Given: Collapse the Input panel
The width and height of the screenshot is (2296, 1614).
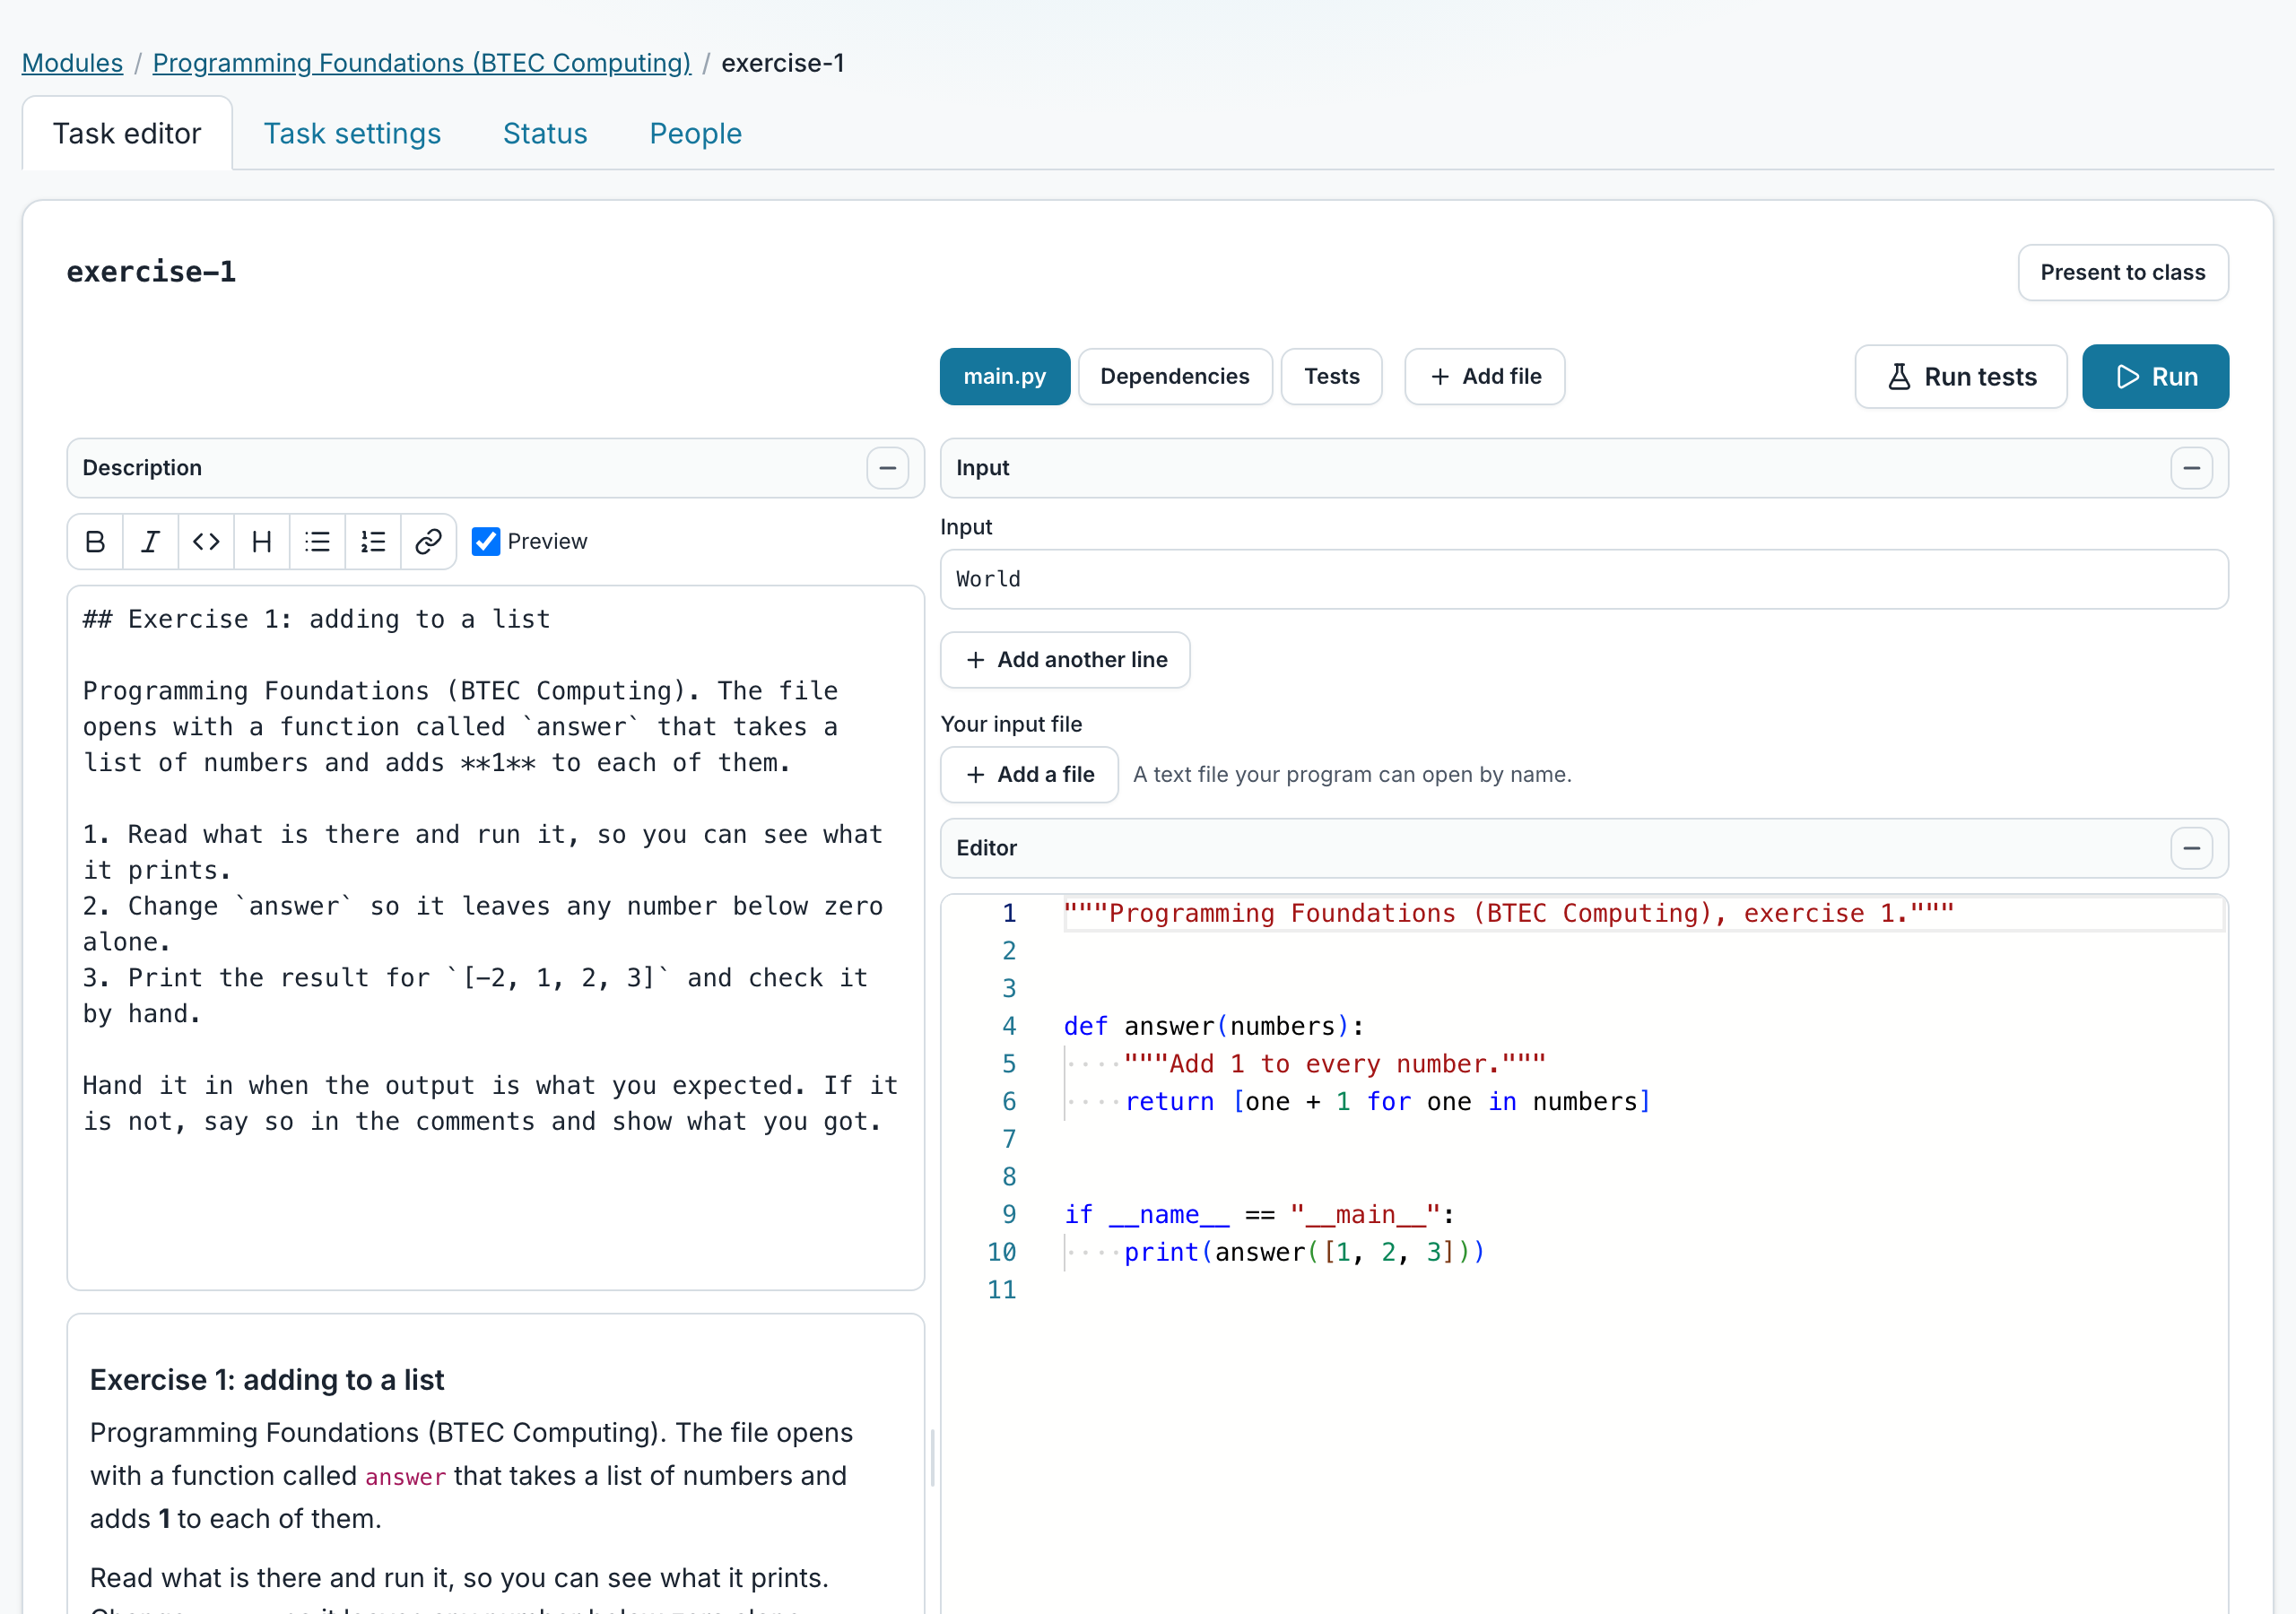Looking at the screenshot, I should point(2191,468).
